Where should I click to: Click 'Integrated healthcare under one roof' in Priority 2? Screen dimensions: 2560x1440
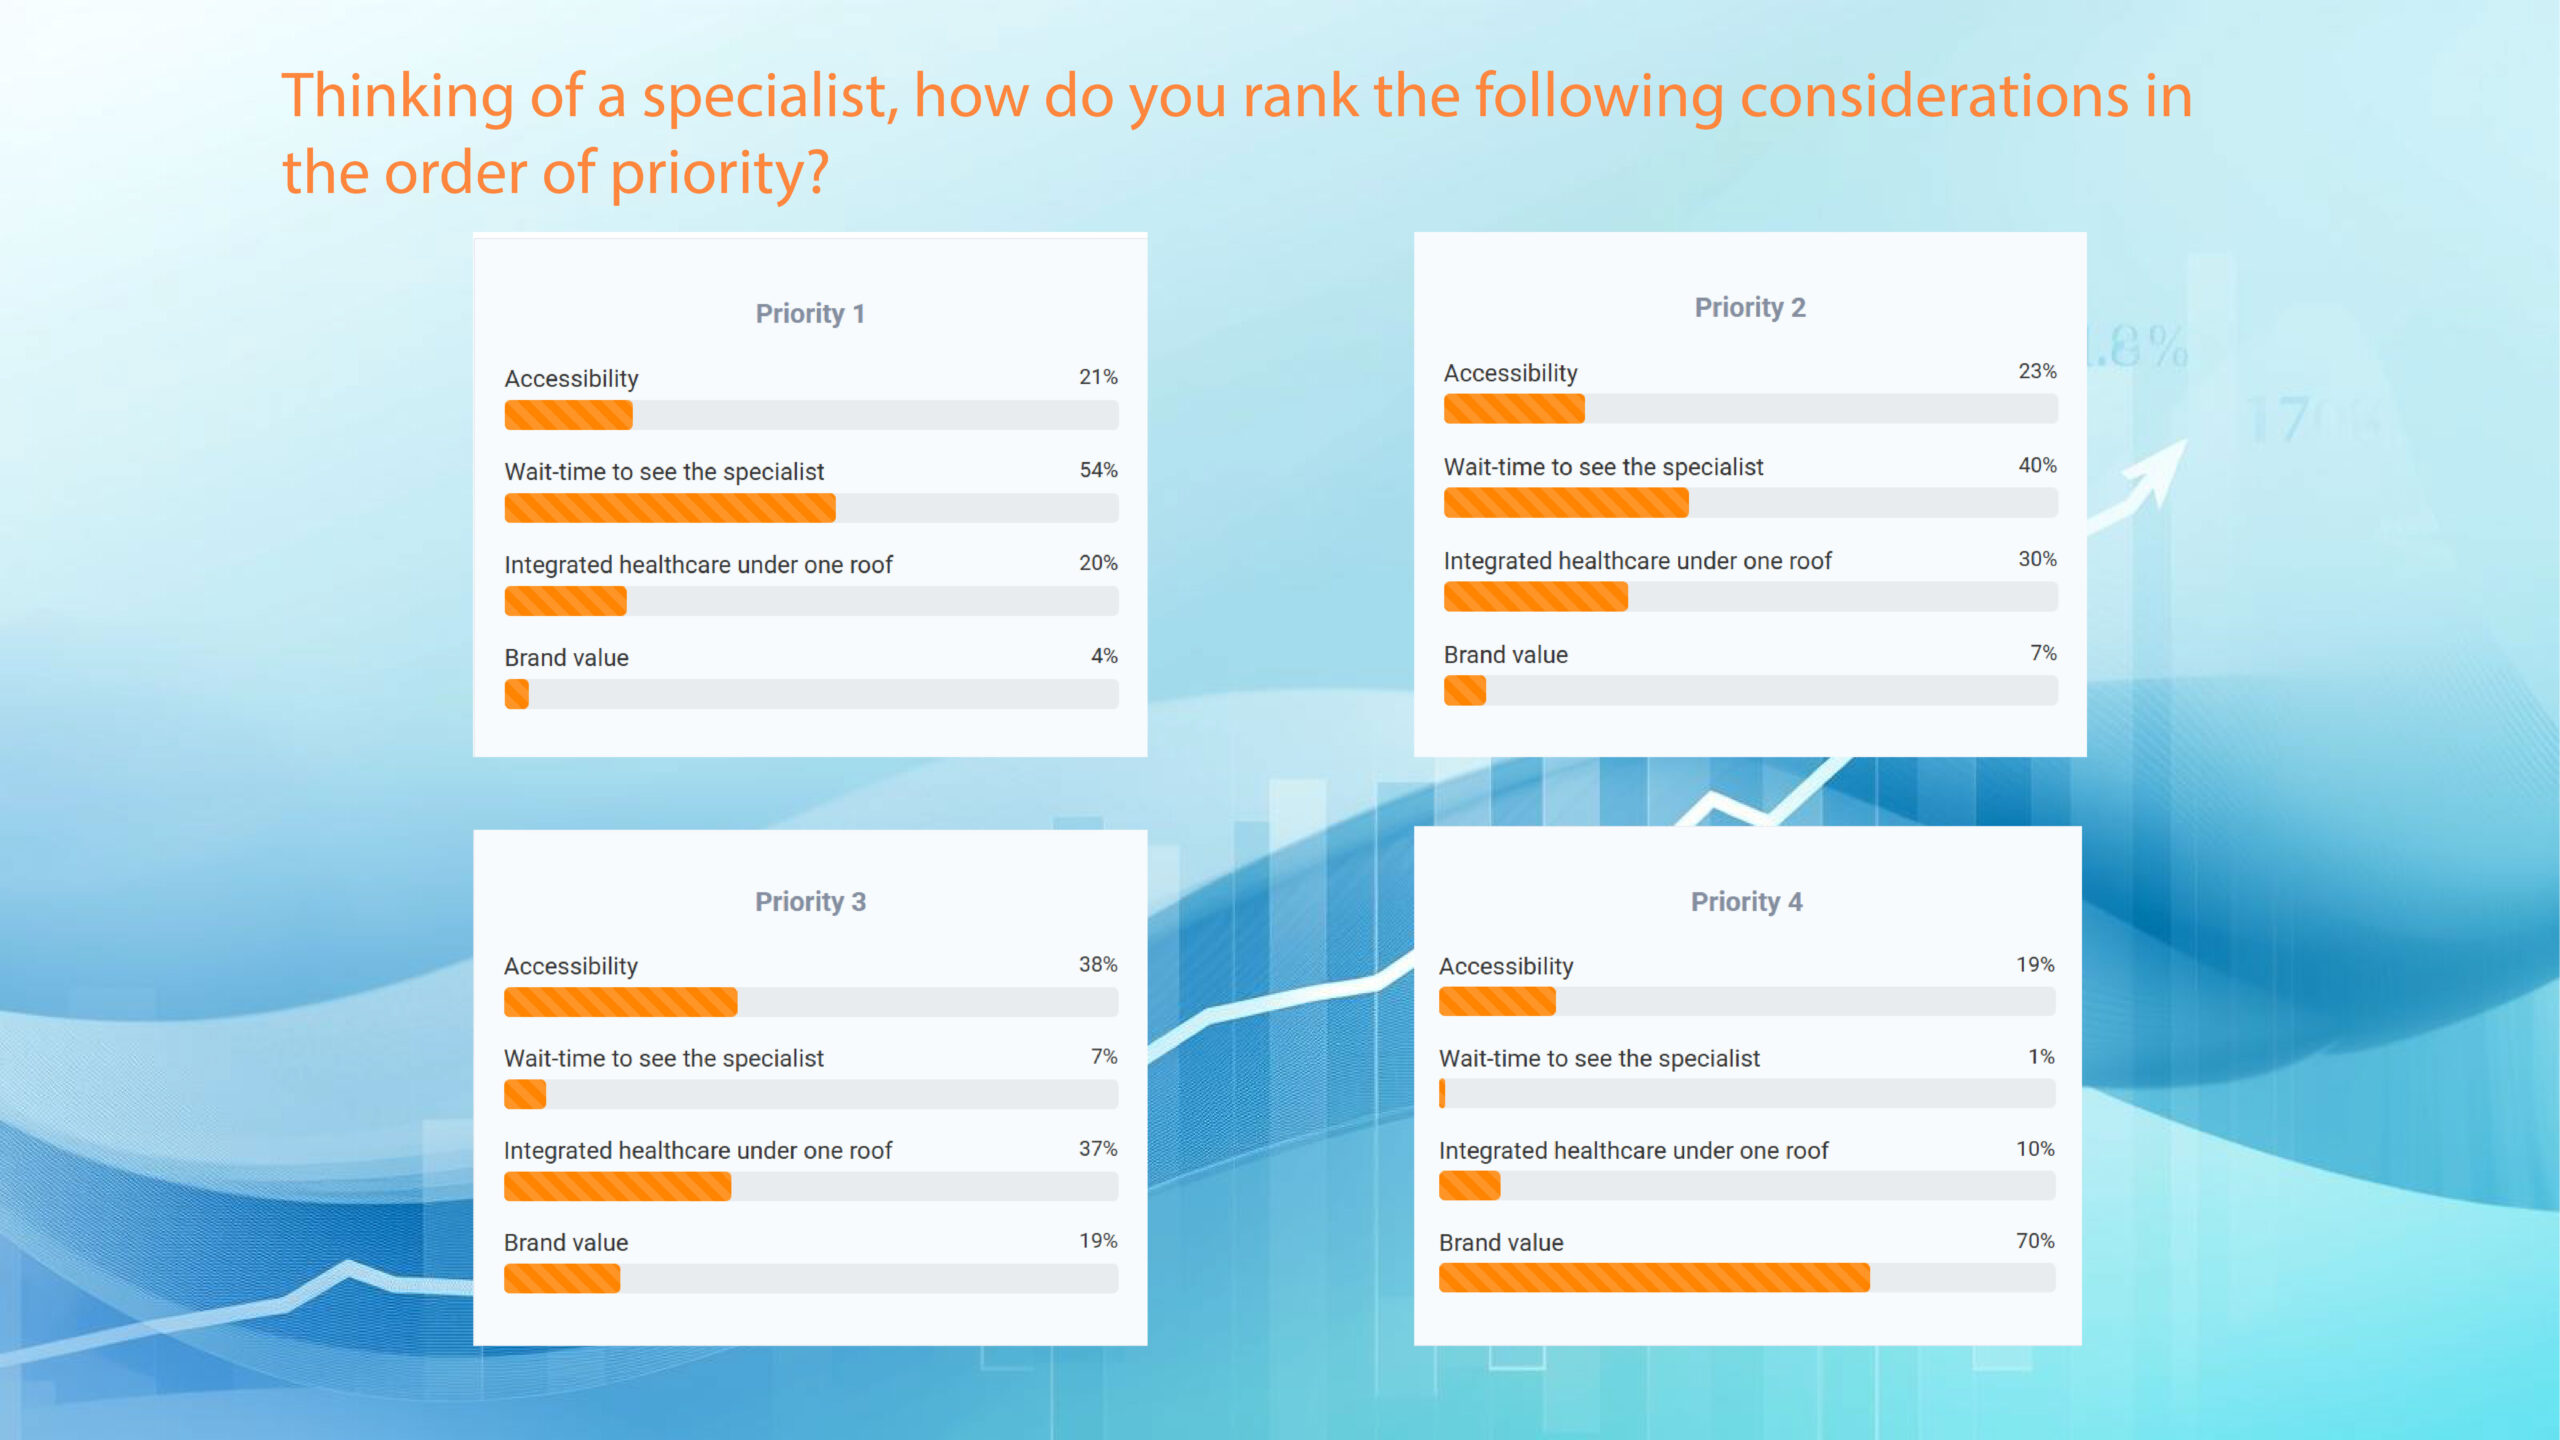(x=1637, y=561)
